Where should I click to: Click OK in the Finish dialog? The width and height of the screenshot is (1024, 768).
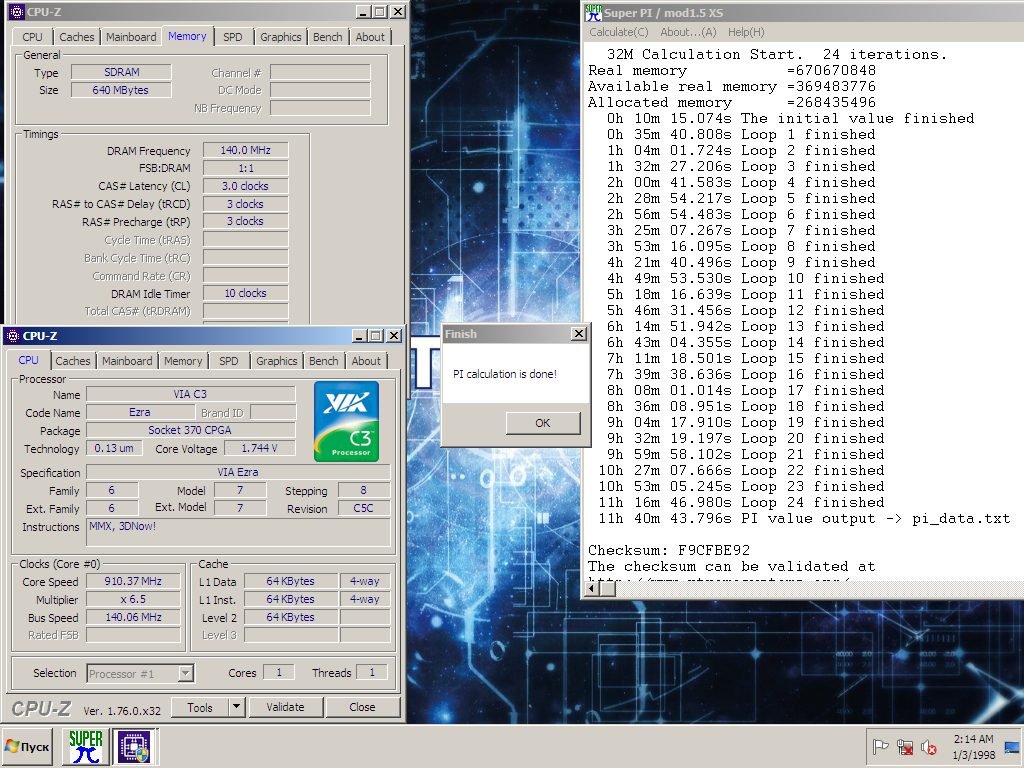click(543, 423)
